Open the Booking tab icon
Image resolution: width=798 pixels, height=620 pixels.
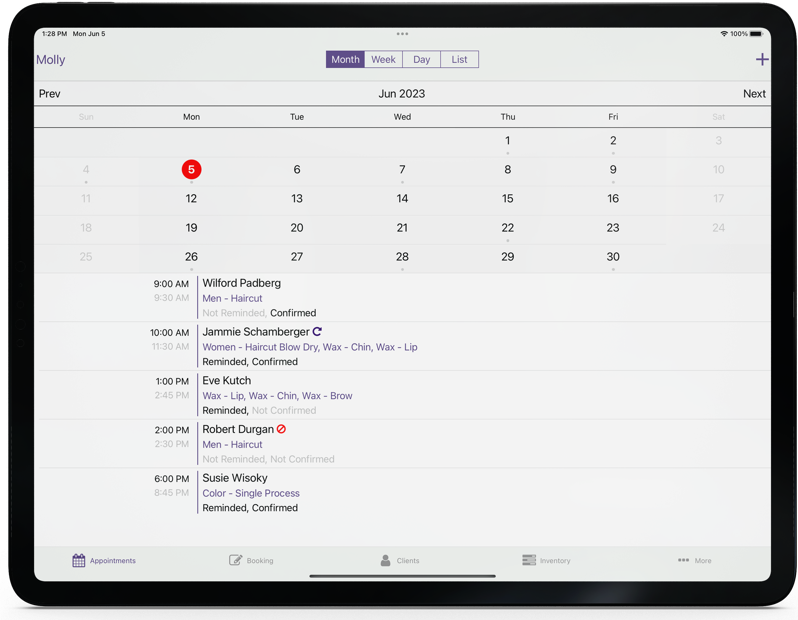tap(235, 560)
